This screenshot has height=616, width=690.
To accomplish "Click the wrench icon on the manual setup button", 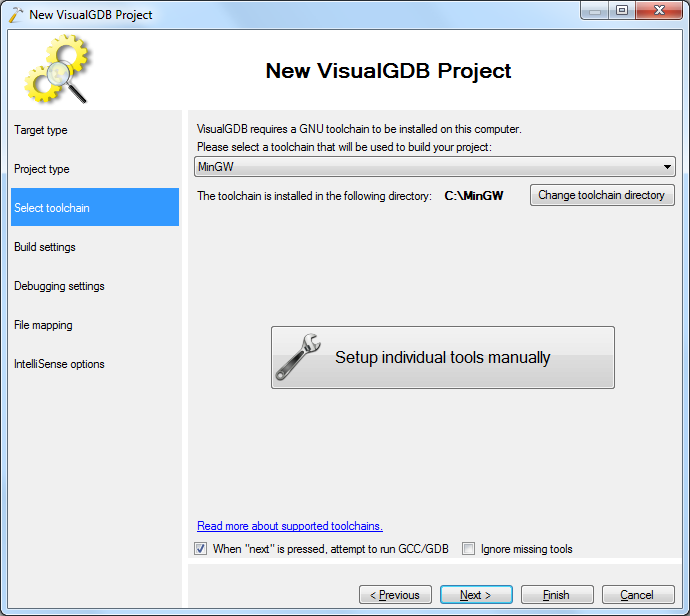I will point(297,357).
